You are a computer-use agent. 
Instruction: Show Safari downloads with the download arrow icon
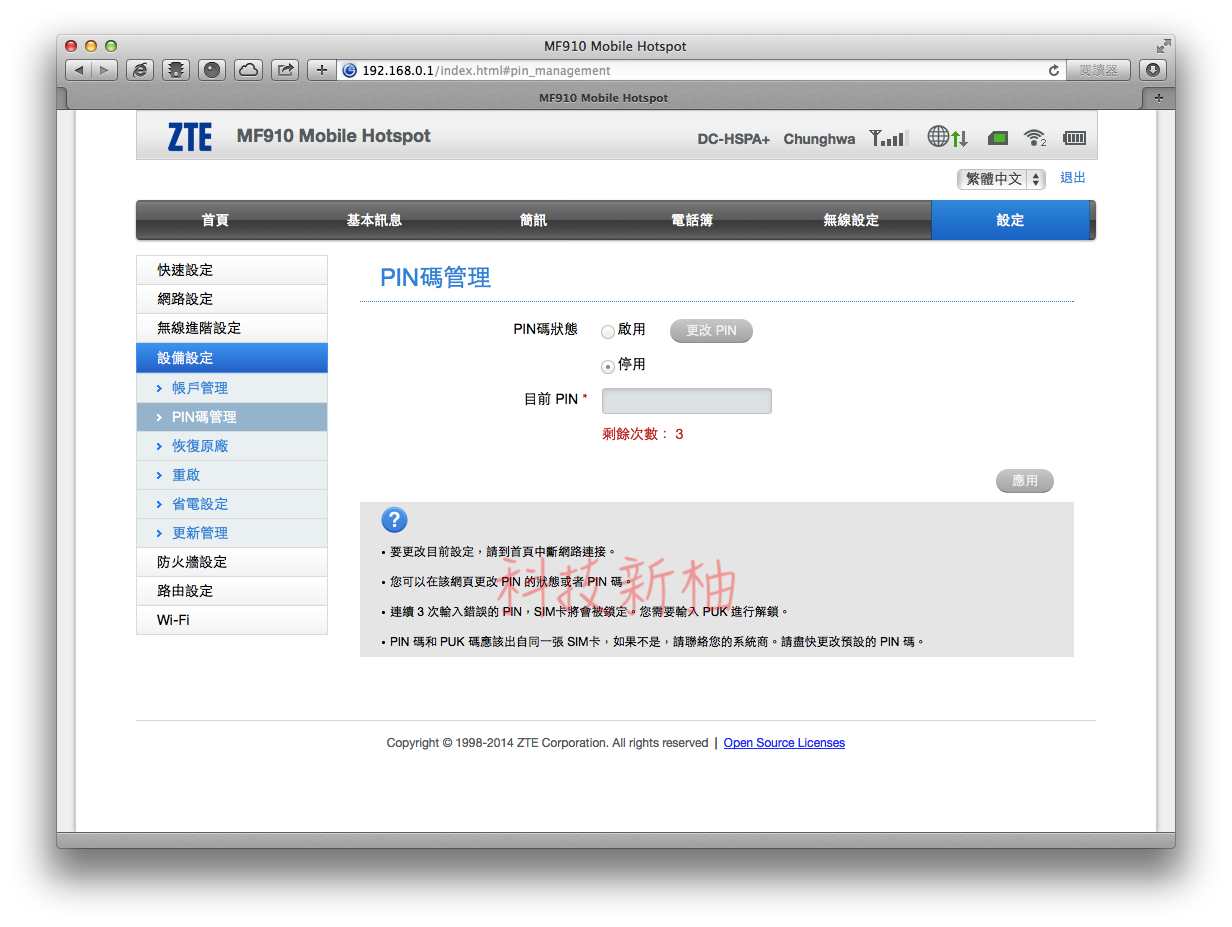coord(1153,70)
